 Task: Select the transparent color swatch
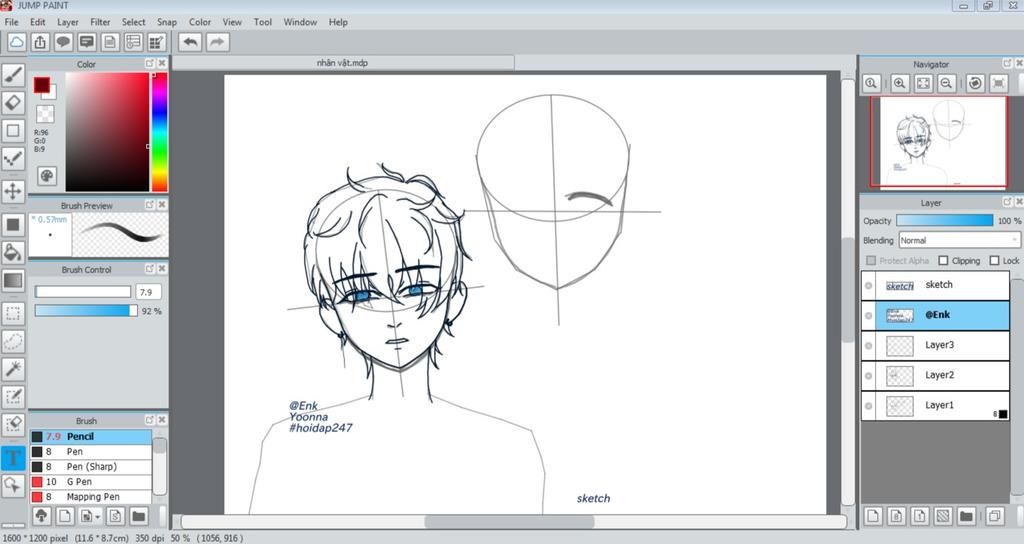tap(45, 114)
